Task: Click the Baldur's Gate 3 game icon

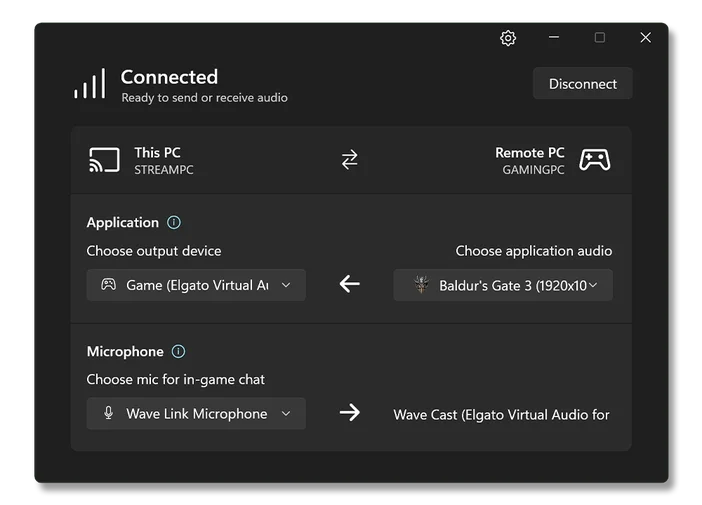Action: pos(422,285)
